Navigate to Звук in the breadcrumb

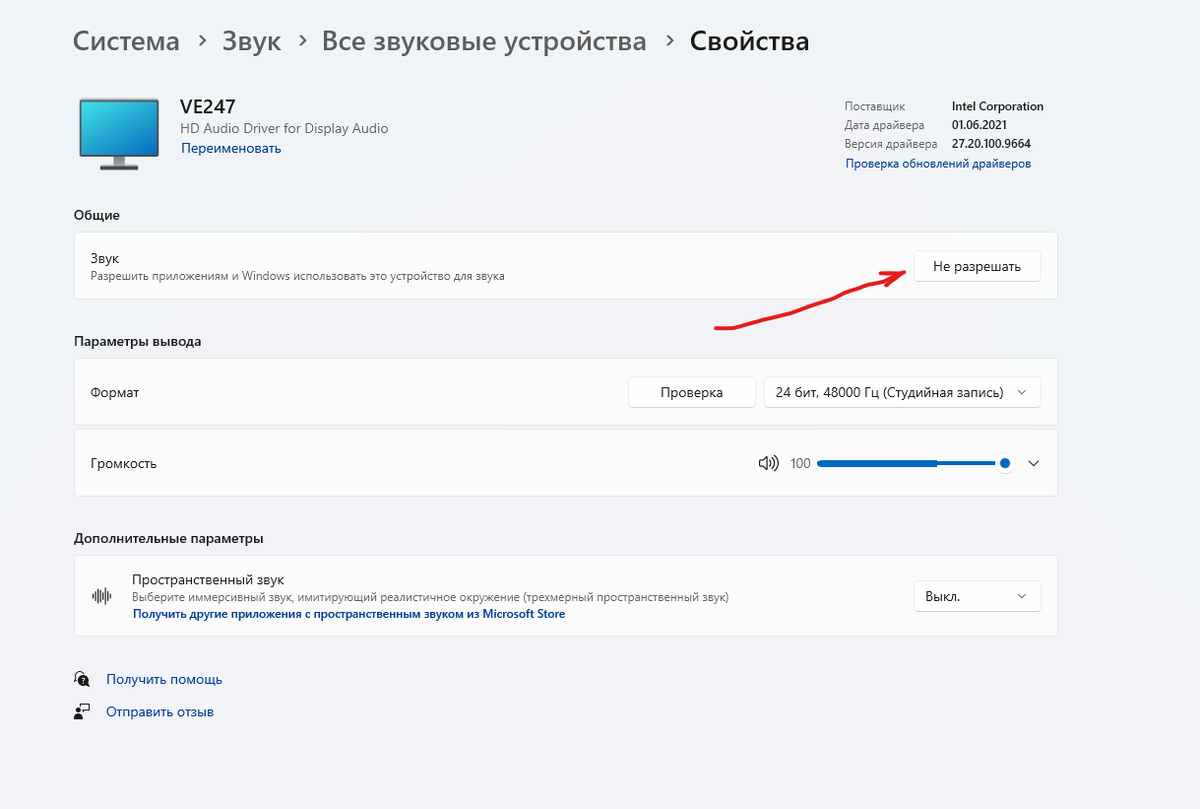[x=251, y=41]
